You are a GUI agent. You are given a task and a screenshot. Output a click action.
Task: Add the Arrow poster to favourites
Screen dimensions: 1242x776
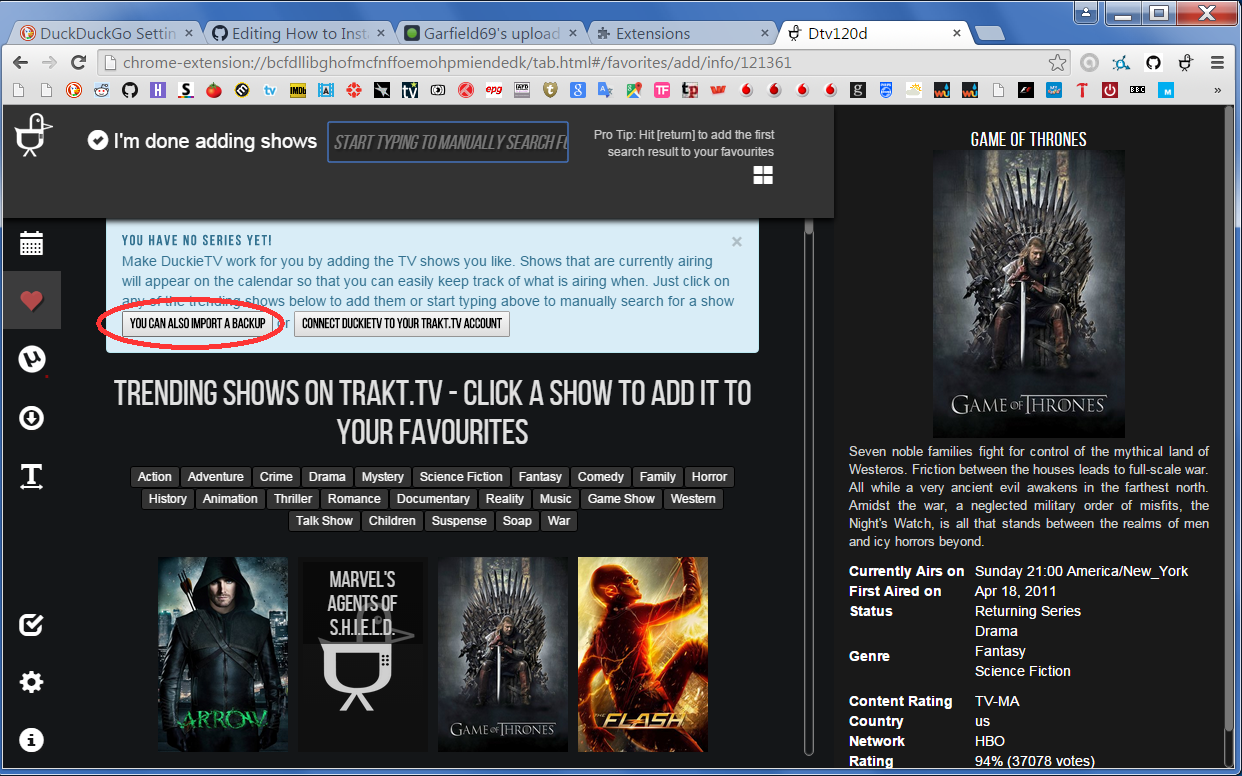click(x=223, y=655)
